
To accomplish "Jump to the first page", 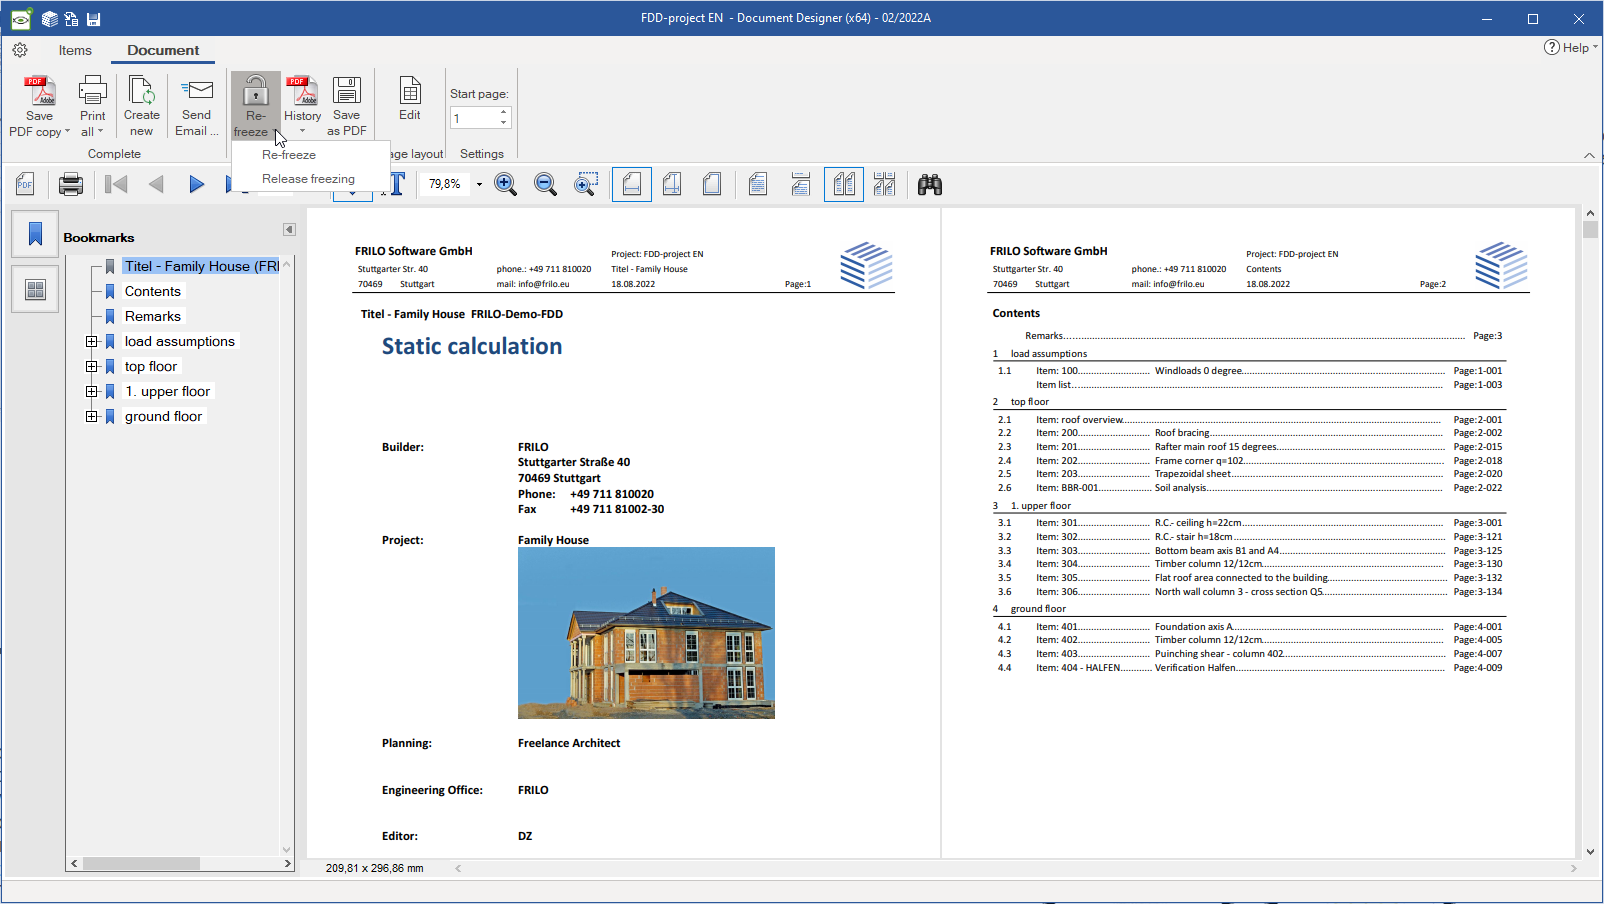I will click(116, 184).
